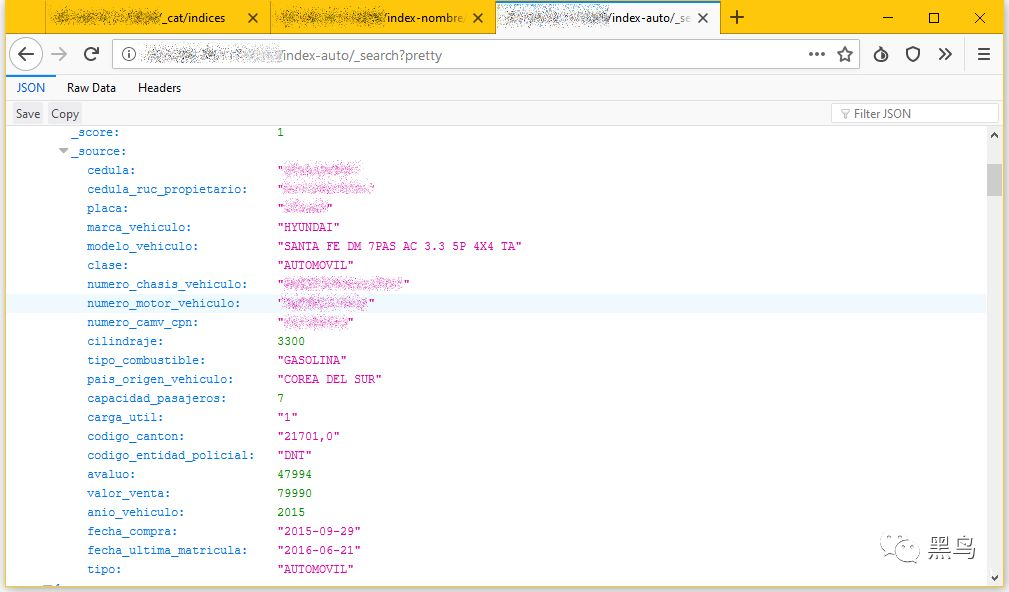Click the "HYUNDAI" value
This screenshot has width=1009, height=592.
point(308,227)
